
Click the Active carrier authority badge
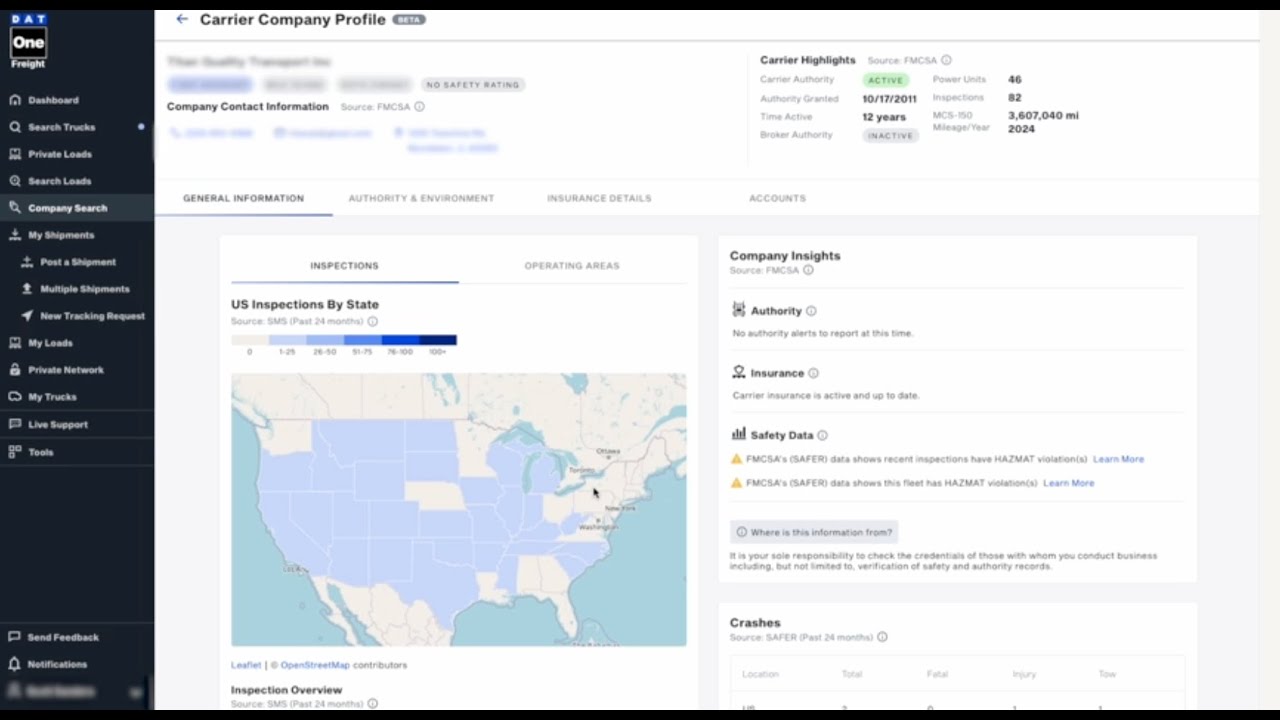(x=886, y=80)
